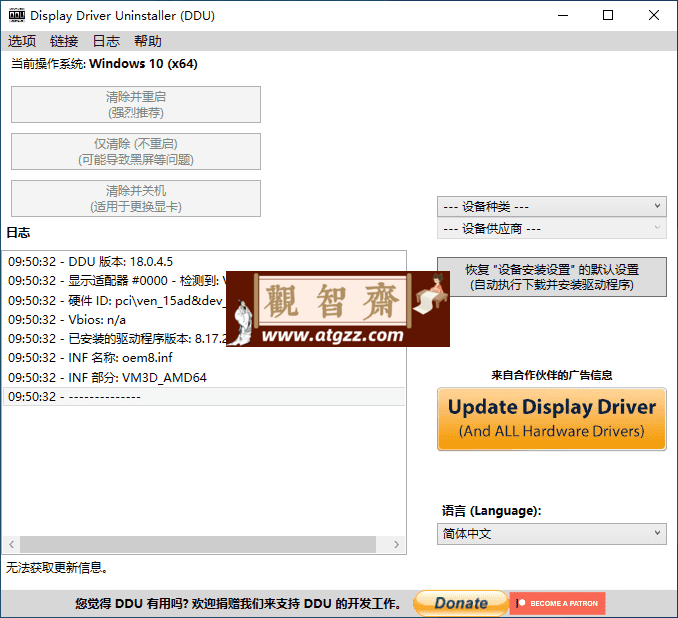678x618 pixels.
Task: Open the 日志 menu
Action: pos(106,41)
